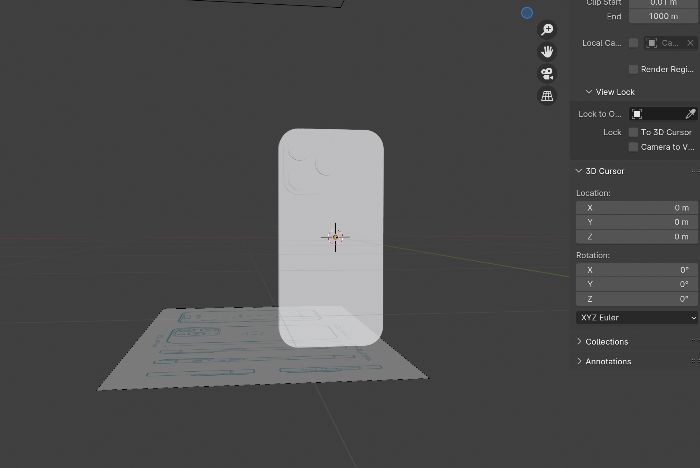Click the 'Rotation:' label text
700x468 pixels.
pyautogui.click(x=593, y=255)
